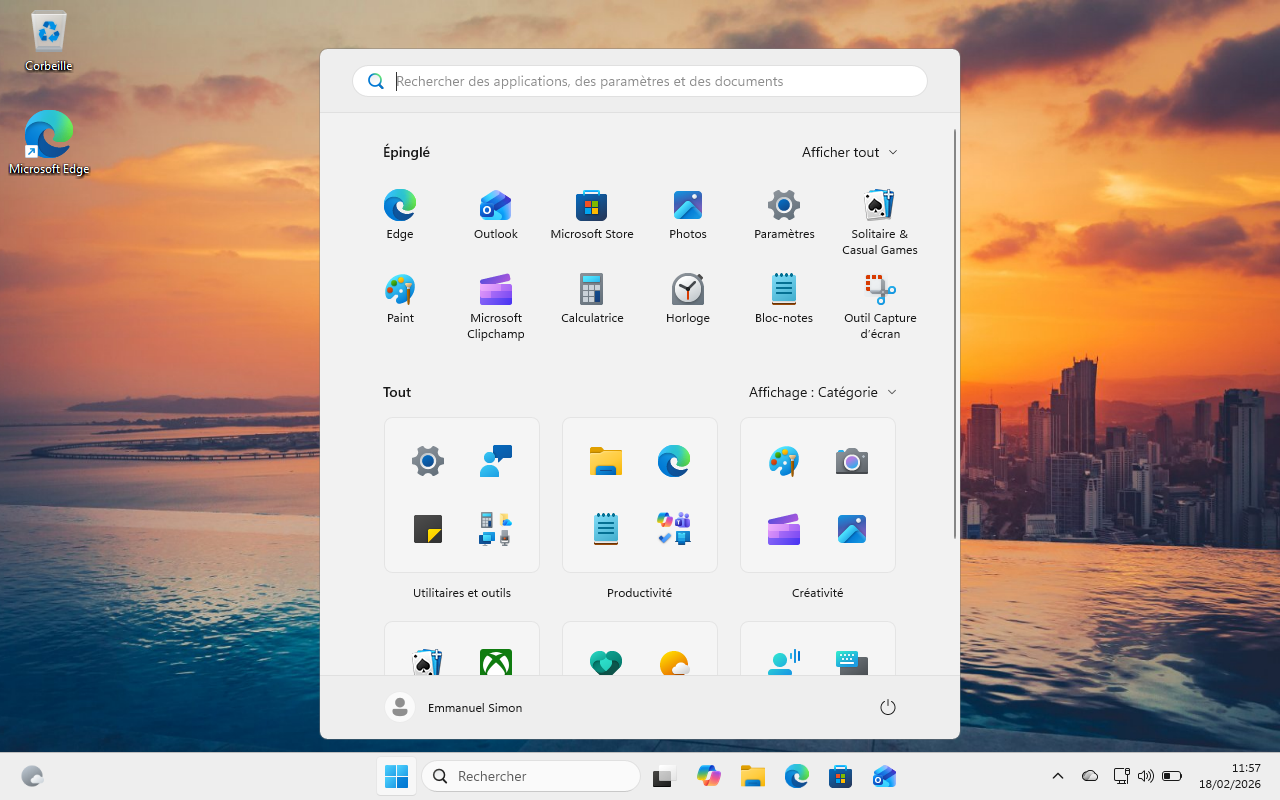Launch pinned Outil Capture d'écran
This screenshot has width=1280, height=800.
pyautogui.click(x=880, y=306)
